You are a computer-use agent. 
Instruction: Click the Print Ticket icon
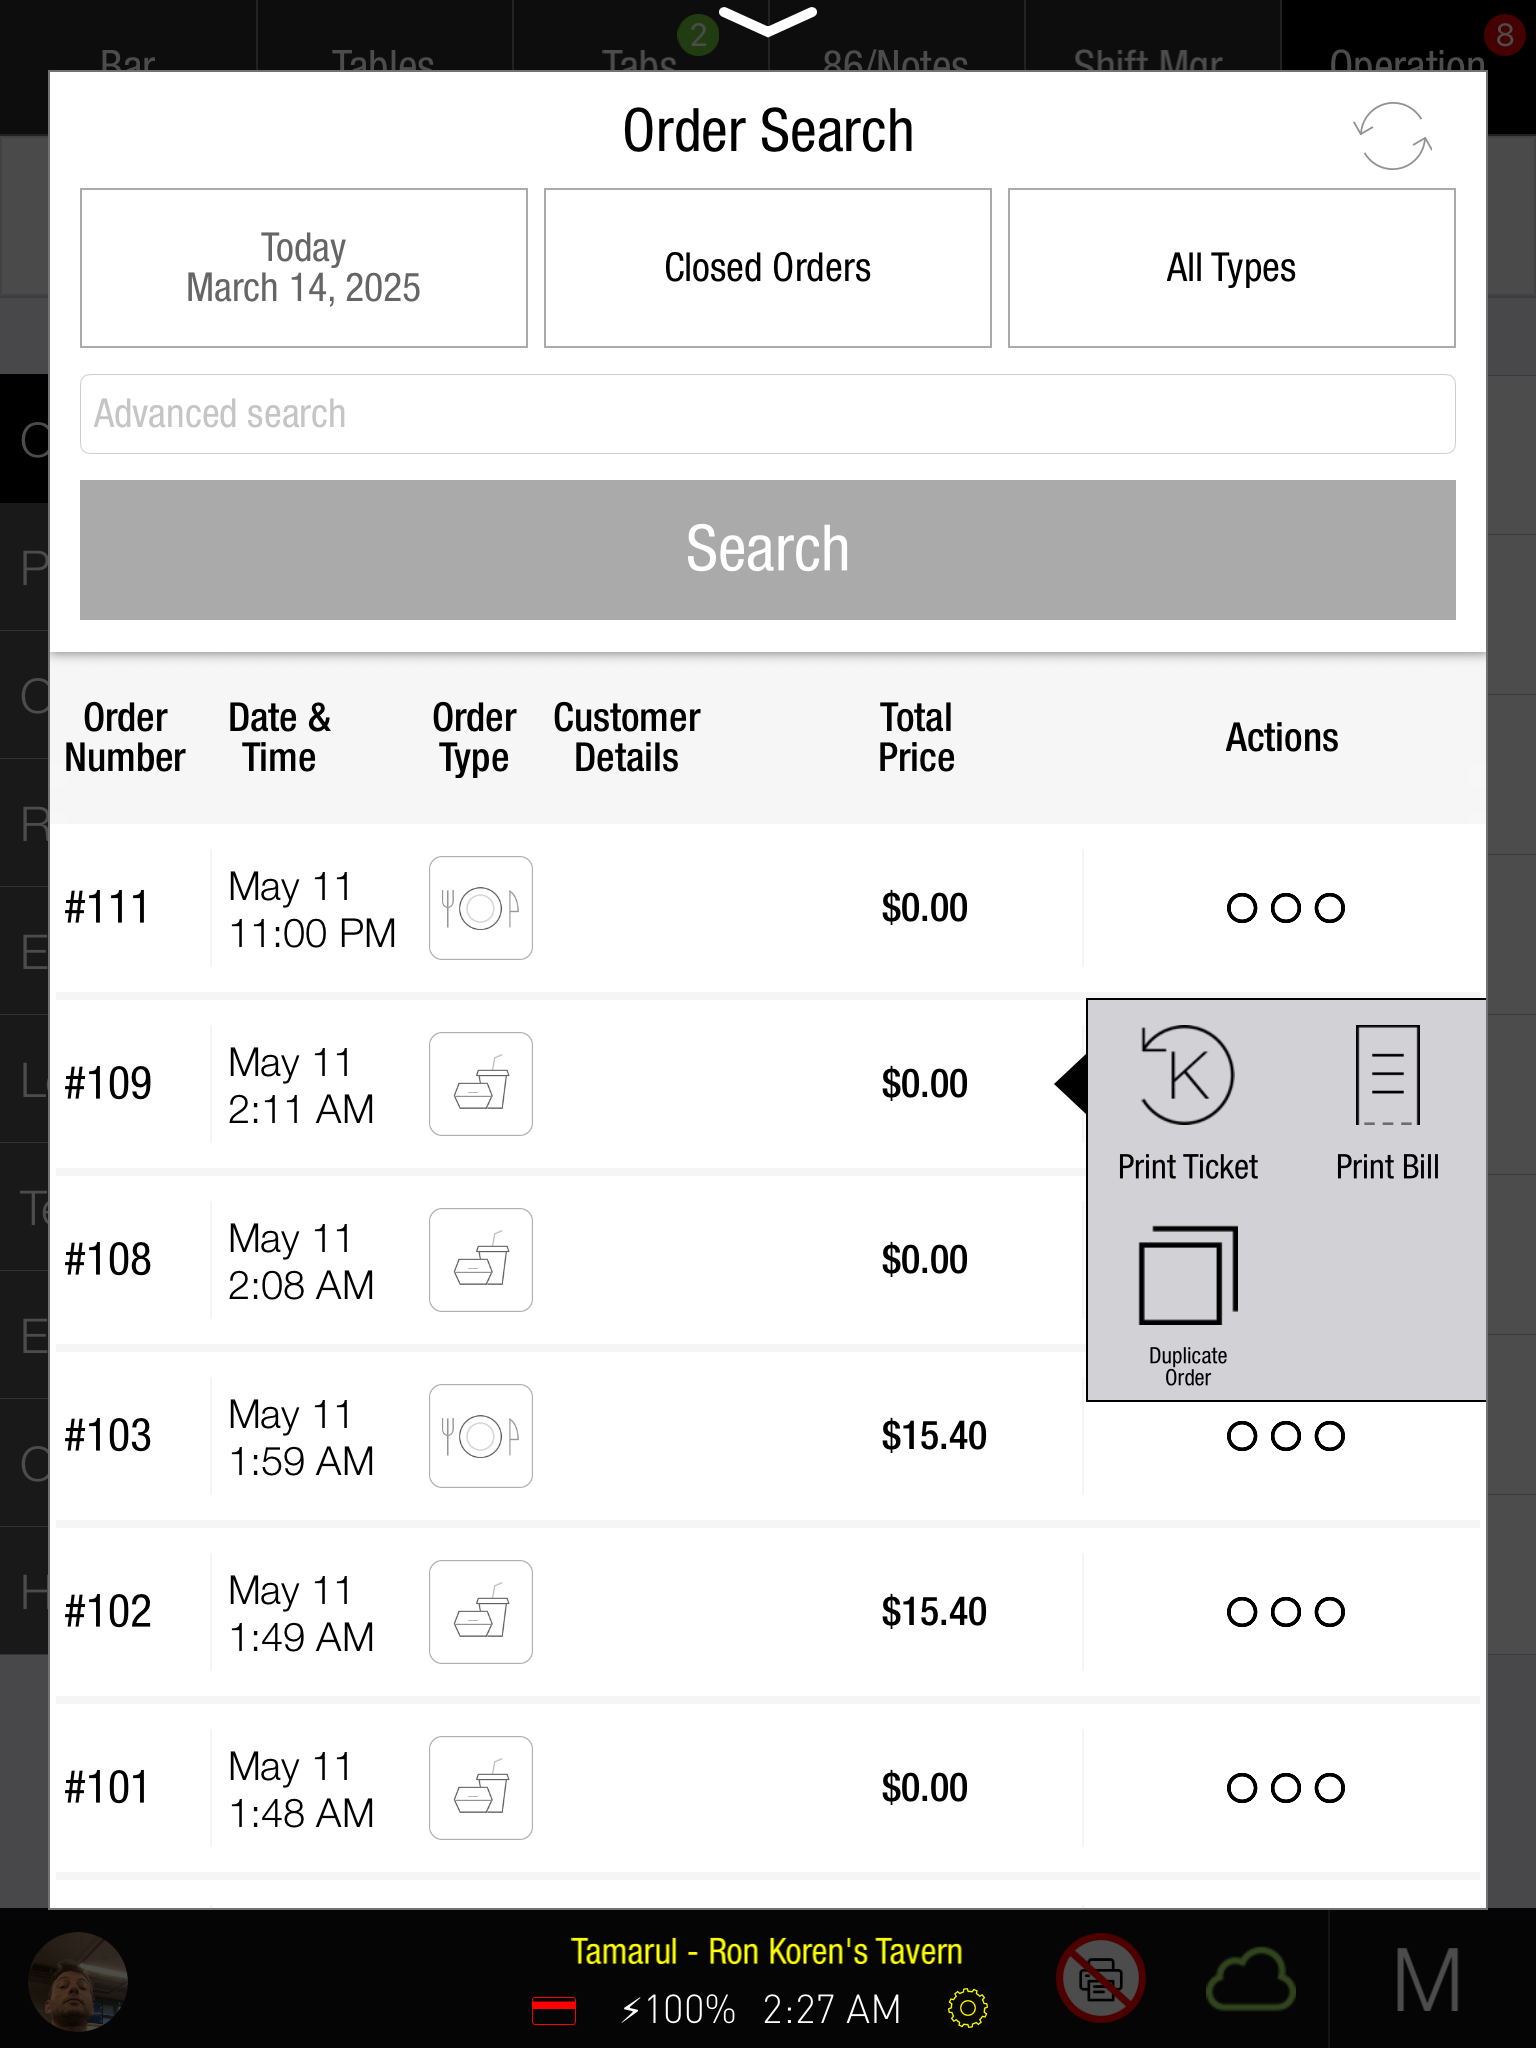coord(1187,1077)
